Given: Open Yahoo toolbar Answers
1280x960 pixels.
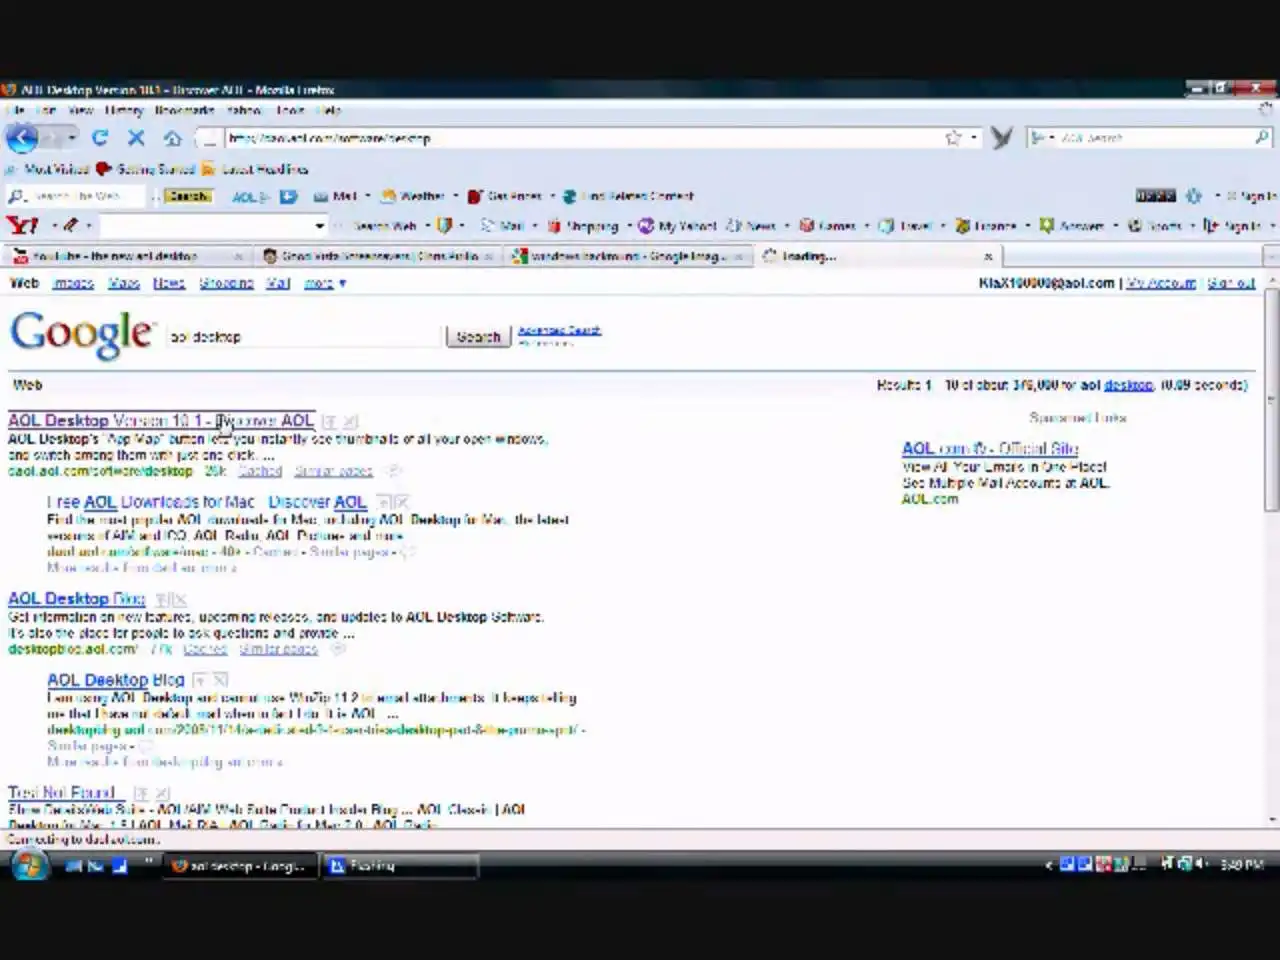Looking at the screenshot, I should click(1072, 226).
